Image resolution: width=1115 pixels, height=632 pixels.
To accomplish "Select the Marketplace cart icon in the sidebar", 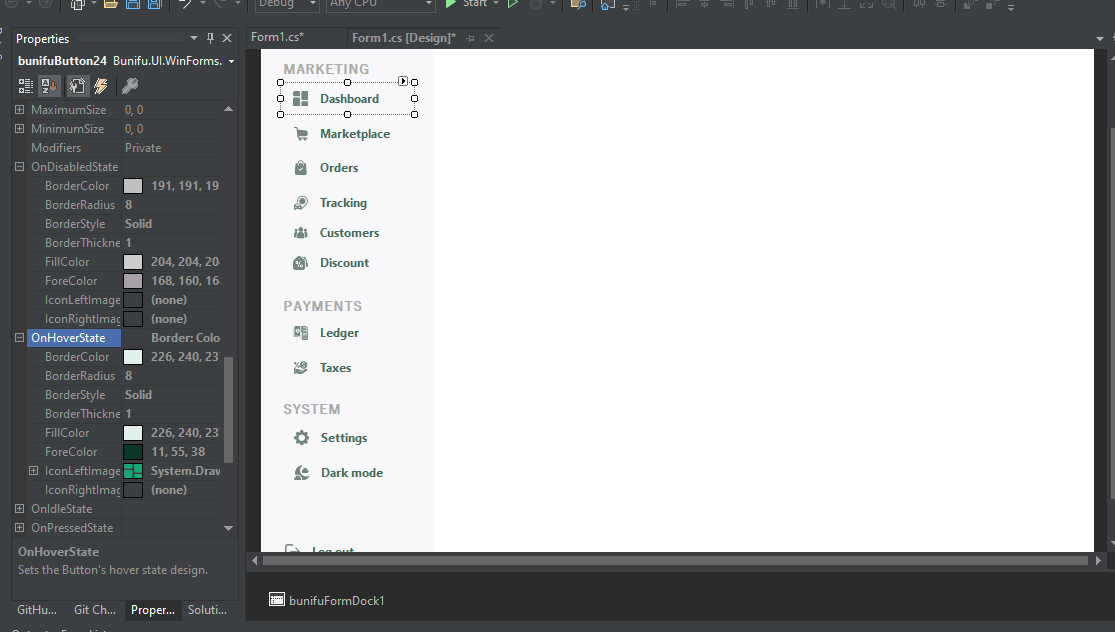I will 299,133.
